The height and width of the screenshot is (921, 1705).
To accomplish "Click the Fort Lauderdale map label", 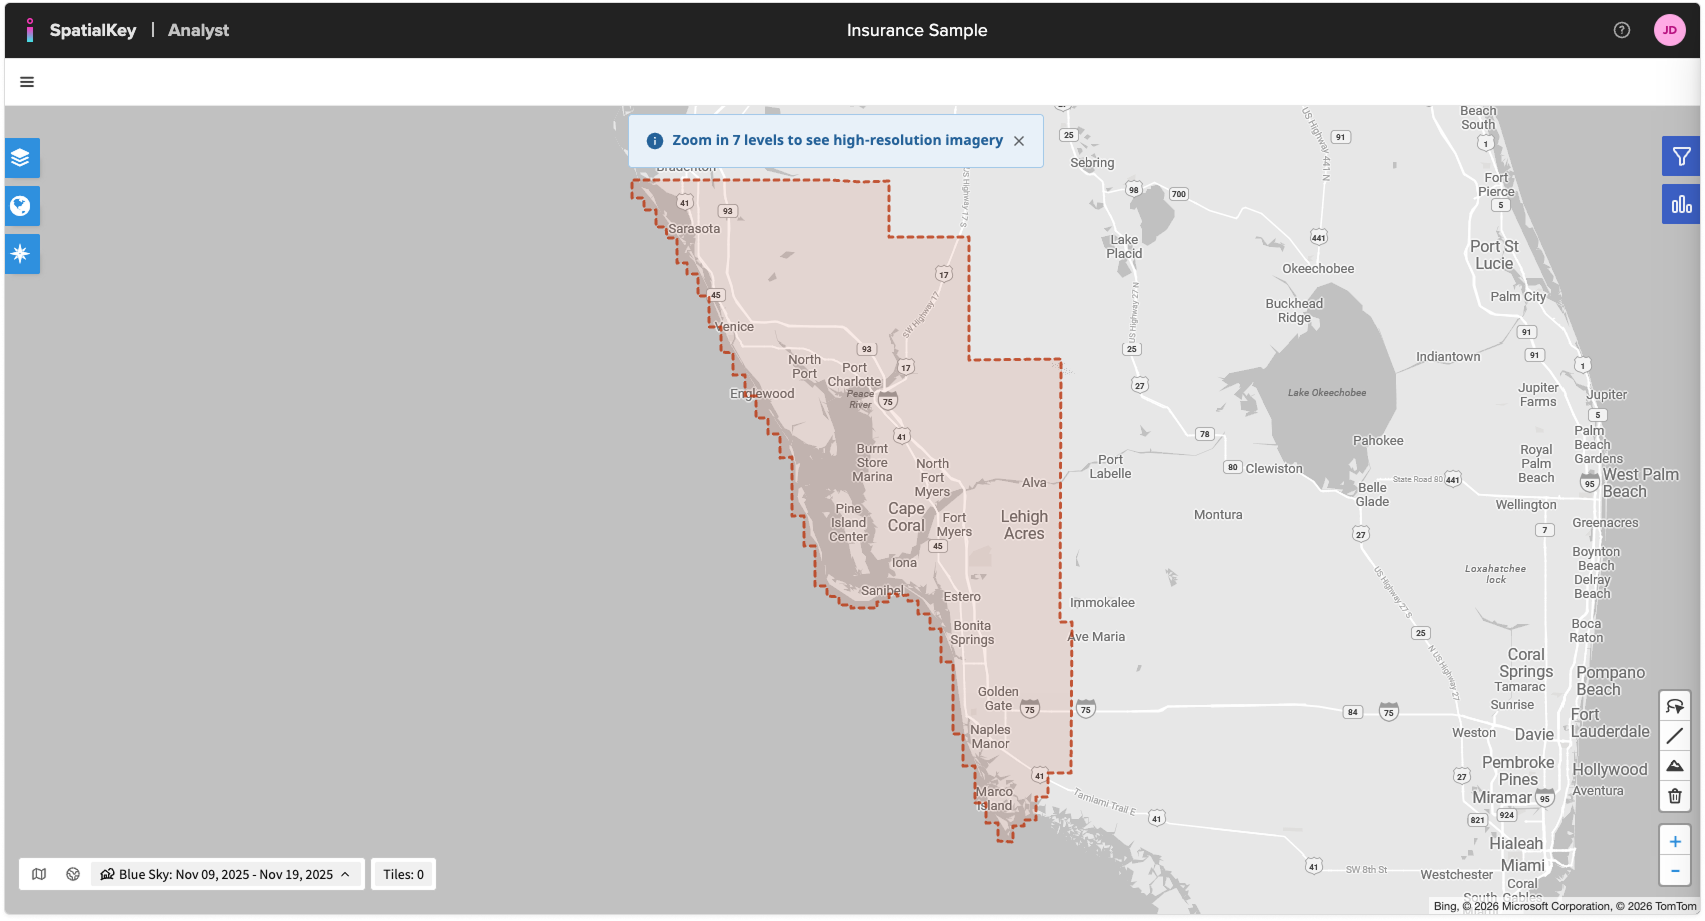I will 1610,723.
